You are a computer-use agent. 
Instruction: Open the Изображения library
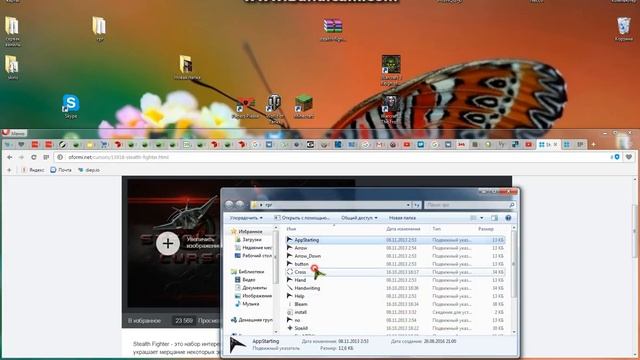click(x=253, y=296)
